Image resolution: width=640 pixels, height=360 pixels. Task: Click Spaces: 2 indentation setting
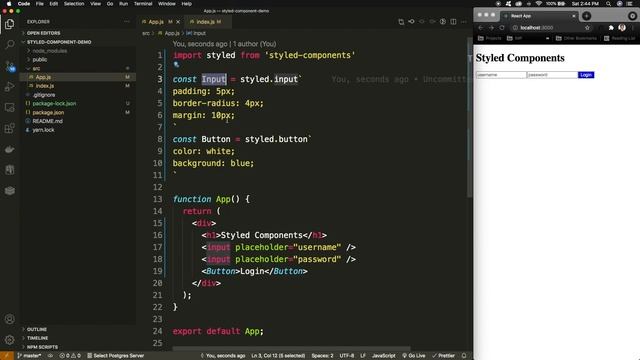(322, 356)
